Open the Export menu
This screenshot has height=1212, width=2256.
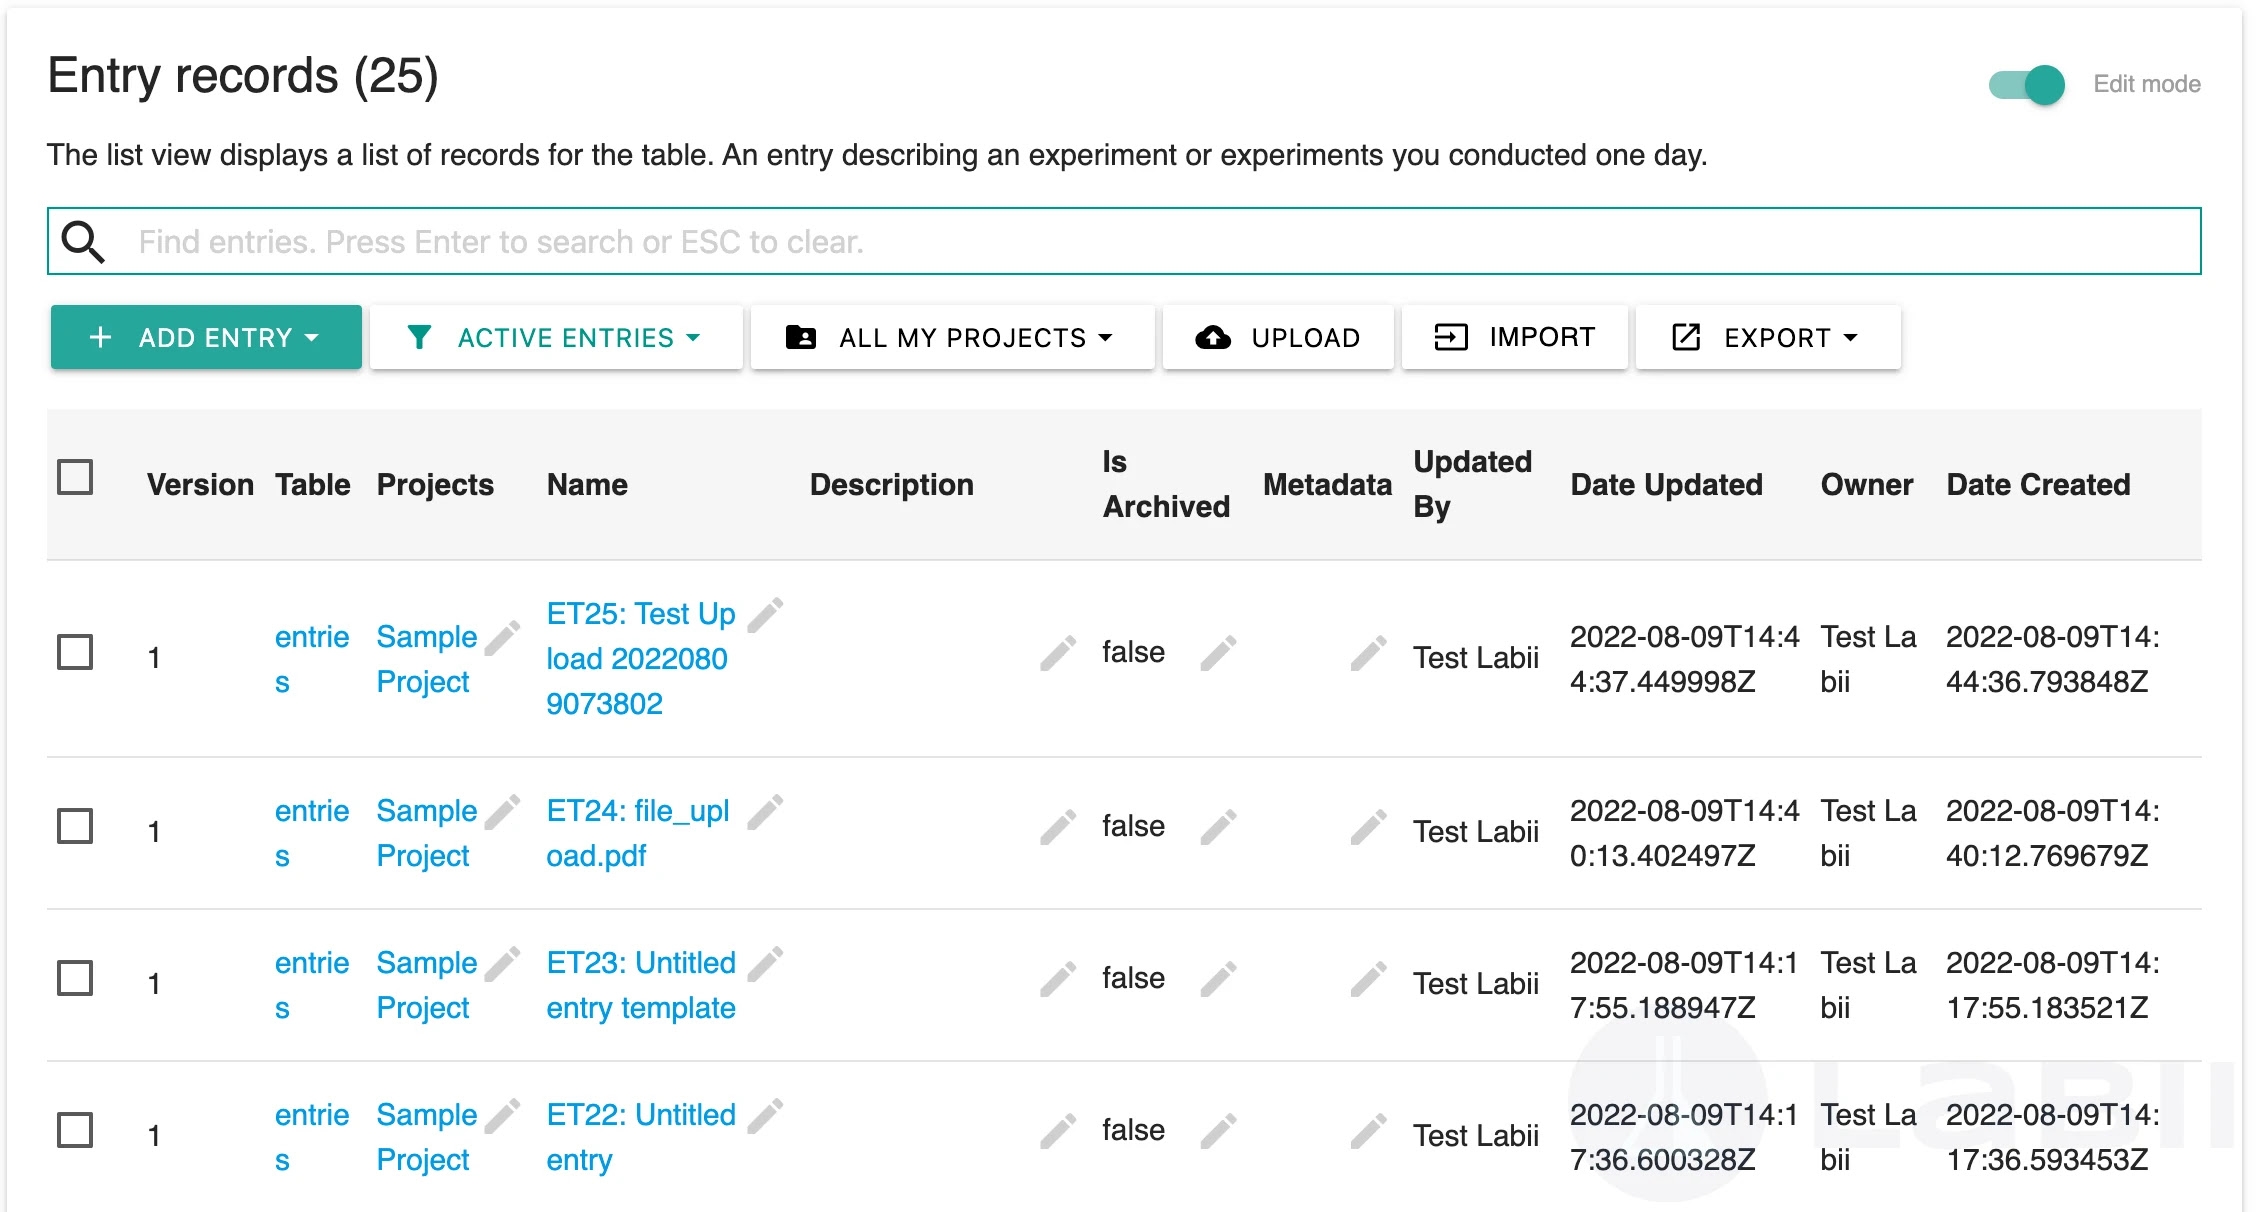point(1767,338)
